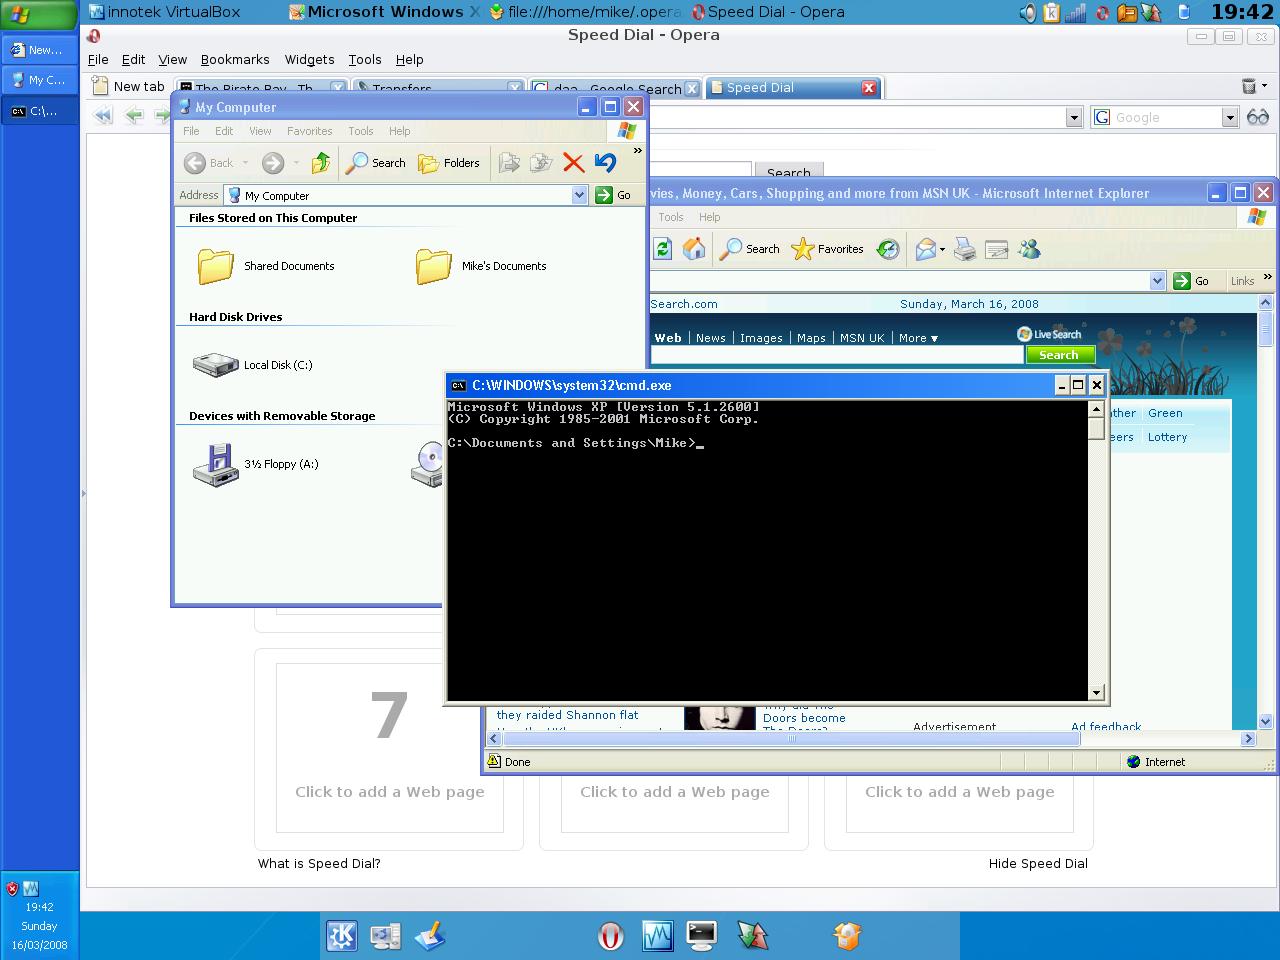Switch to the Speed Dial tab in Opera

tap(792, 88)
